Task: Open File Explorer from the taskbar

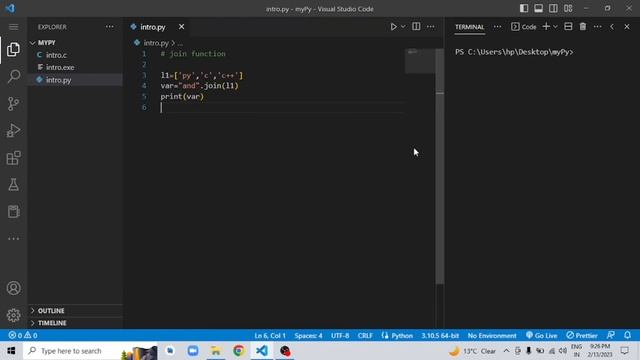Action: pos(216,351)
